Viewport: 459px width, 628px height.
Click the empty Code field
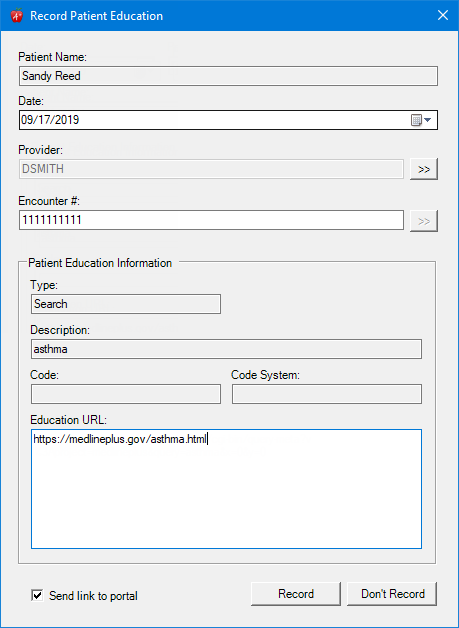click(126, 394)
